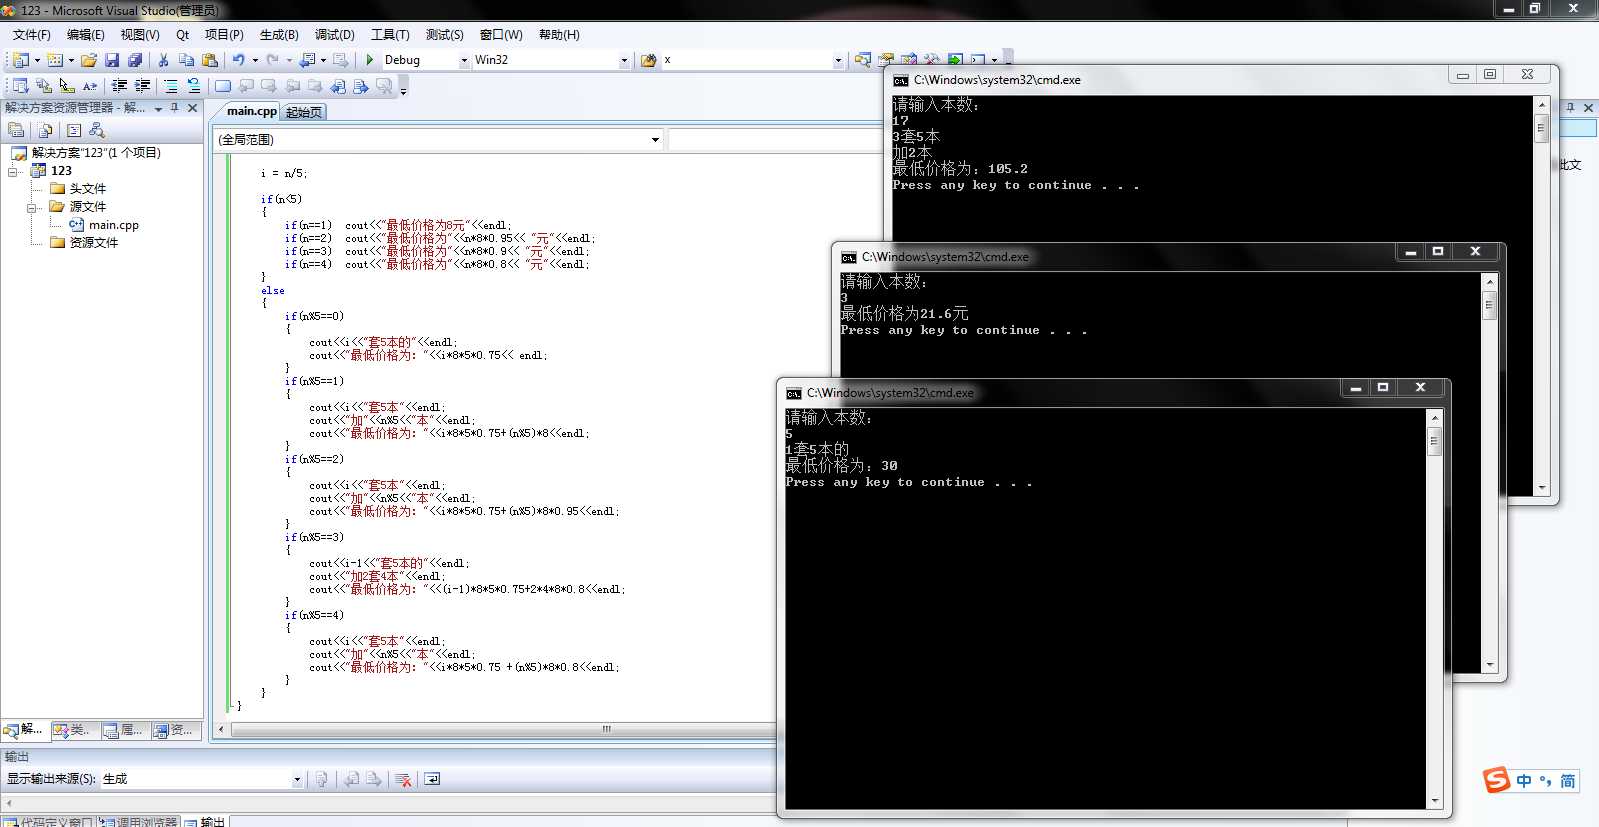Open the 视图(V) menu

click(x=140, y=34)
